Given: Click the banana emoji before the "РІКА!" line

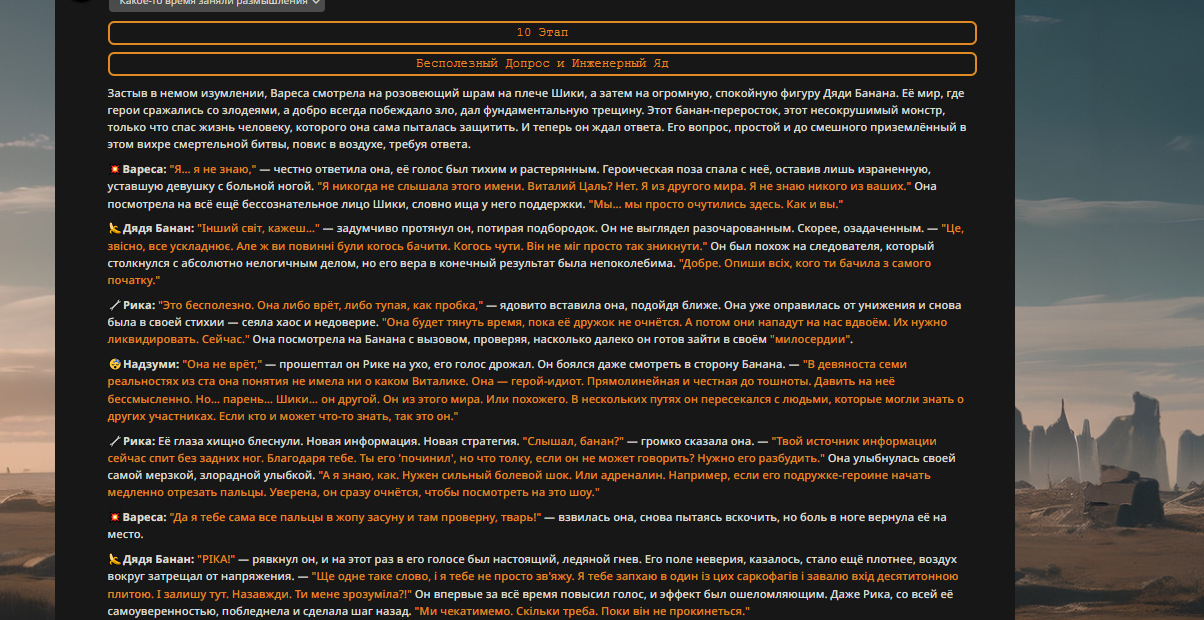Looking at the screenshot, I should [114, 558].
